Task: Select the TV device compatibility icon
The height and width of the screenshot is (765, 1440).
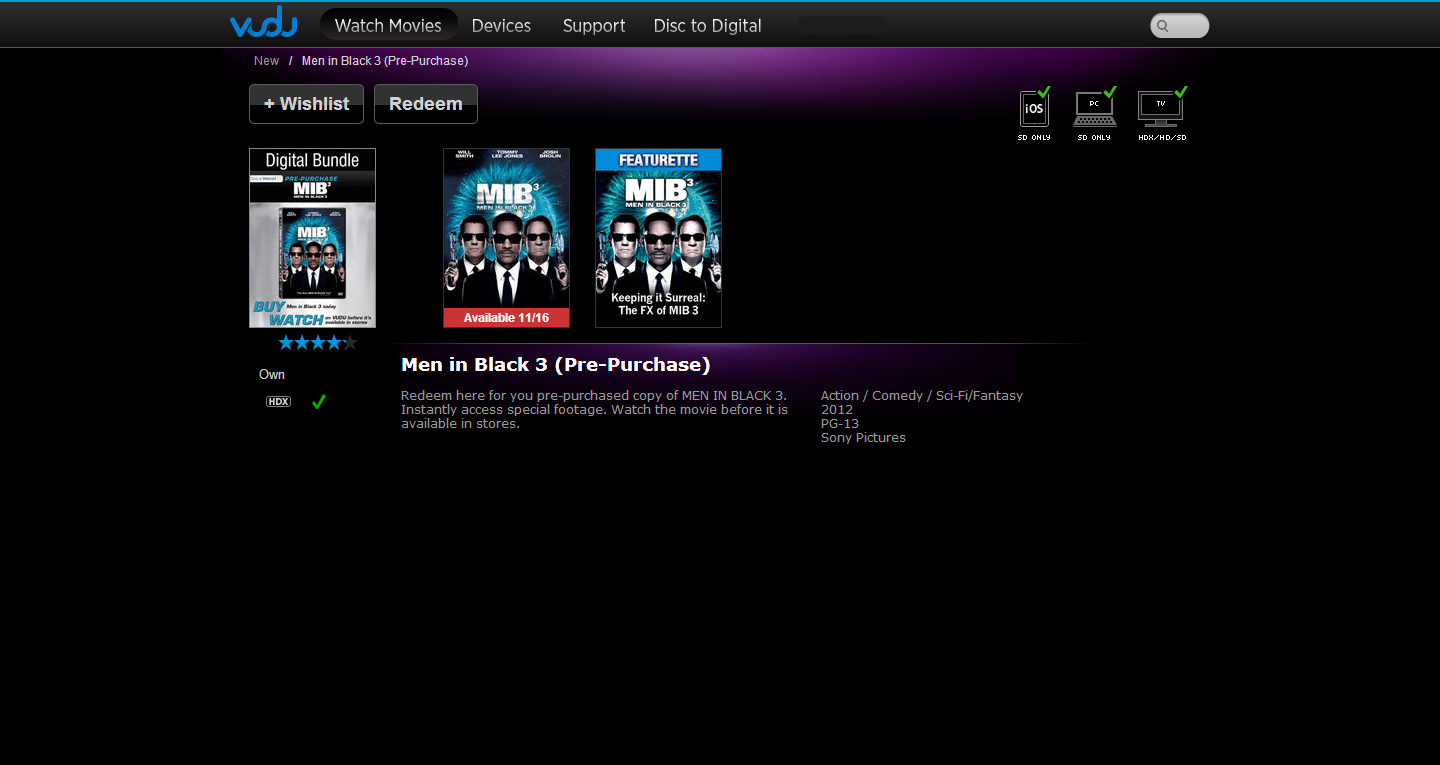Action: (1161, 108)
